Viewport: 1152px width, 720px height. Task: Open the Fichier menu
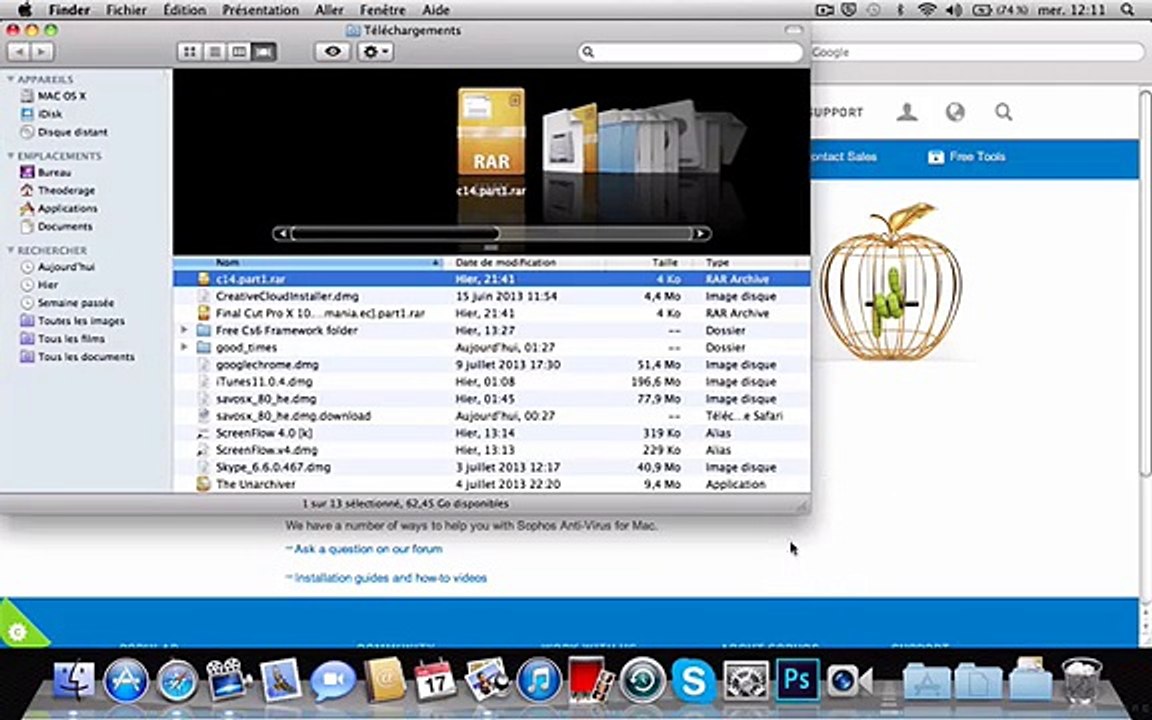[126, 10]
